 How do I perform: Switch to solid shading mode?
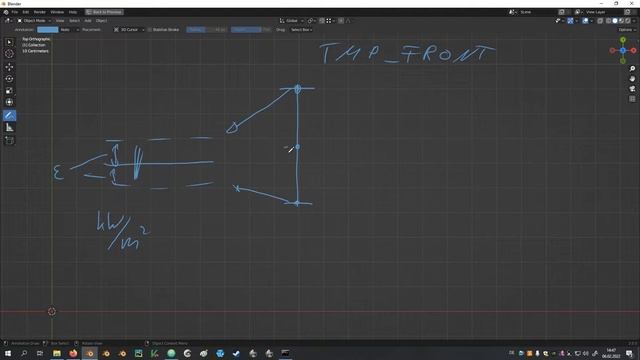[x=615, y=20]
